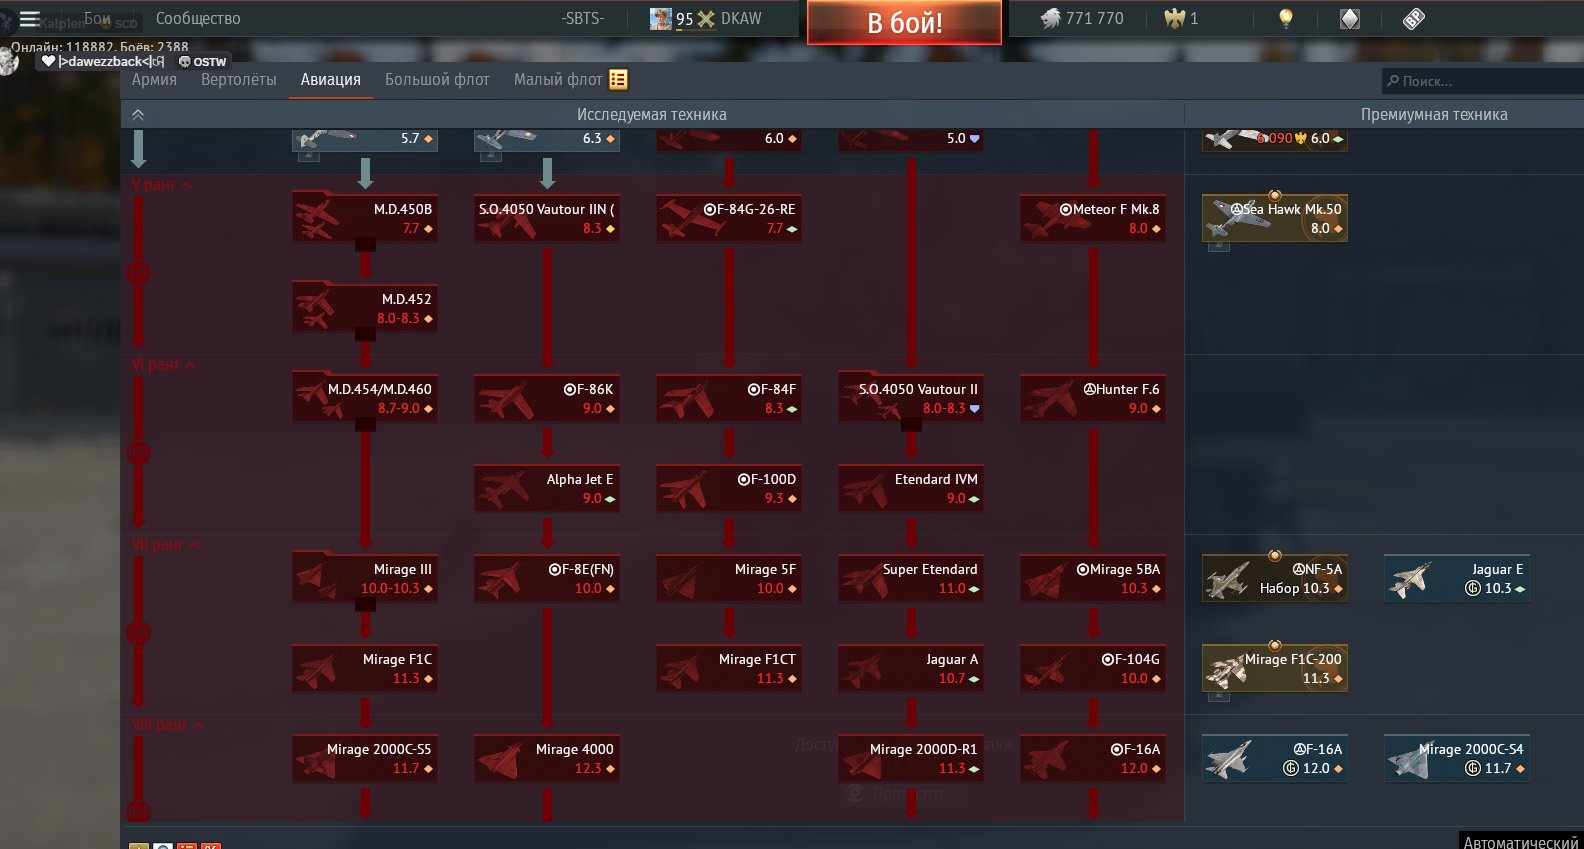This screenshot has width=1584, height=849.
Task: Click the yellow list icon after Малый флот
Action: click(618, 79)
